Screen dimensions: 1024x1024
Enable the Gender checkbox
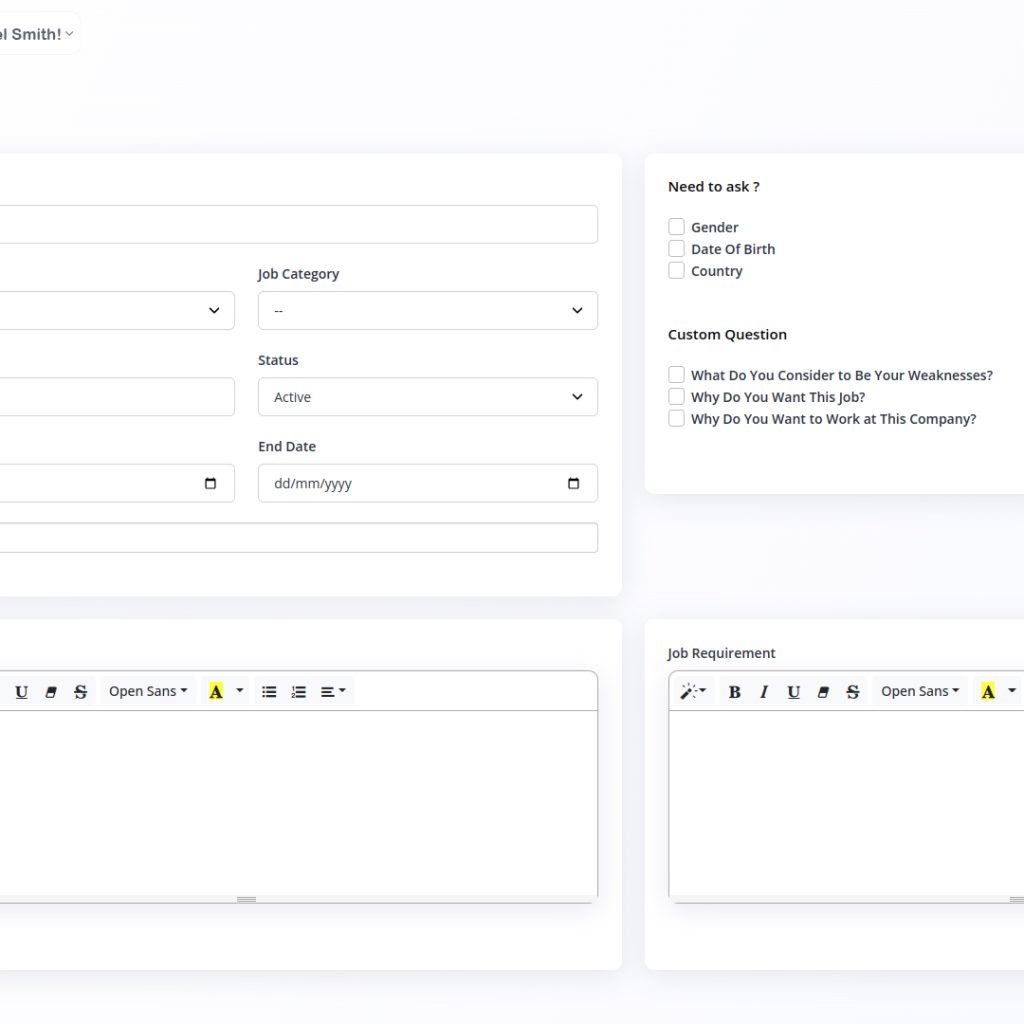point(677,227)
